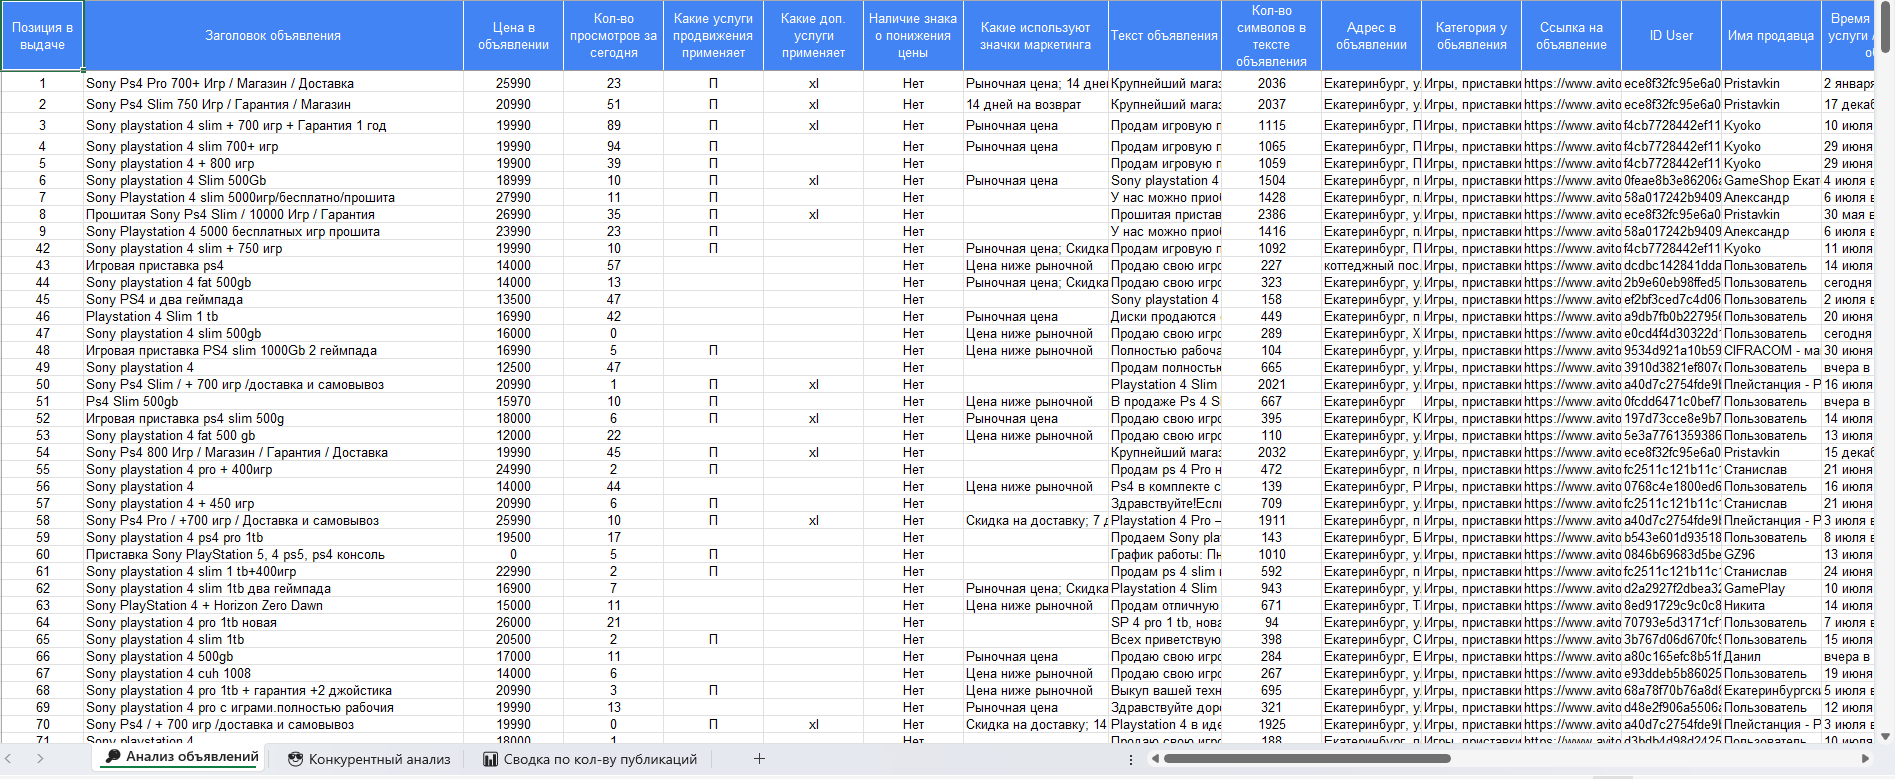The image size is (1895, 779).
Task: Click the title Игровая приставка ps4
Action: click(155, 266)
